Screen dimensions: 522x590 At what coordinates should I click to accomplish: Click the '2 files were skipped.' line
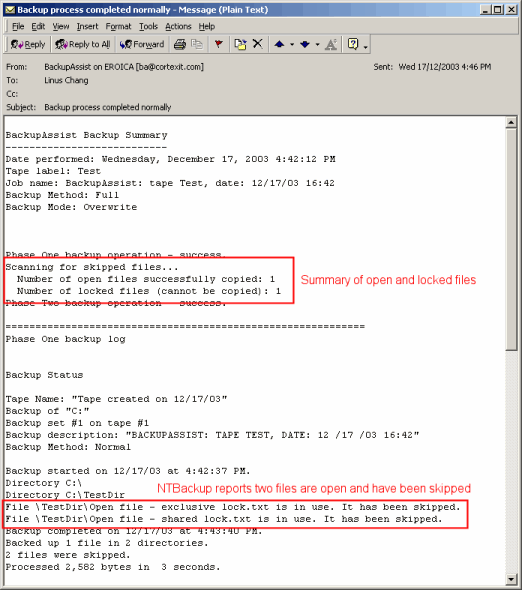click(68, 555)
